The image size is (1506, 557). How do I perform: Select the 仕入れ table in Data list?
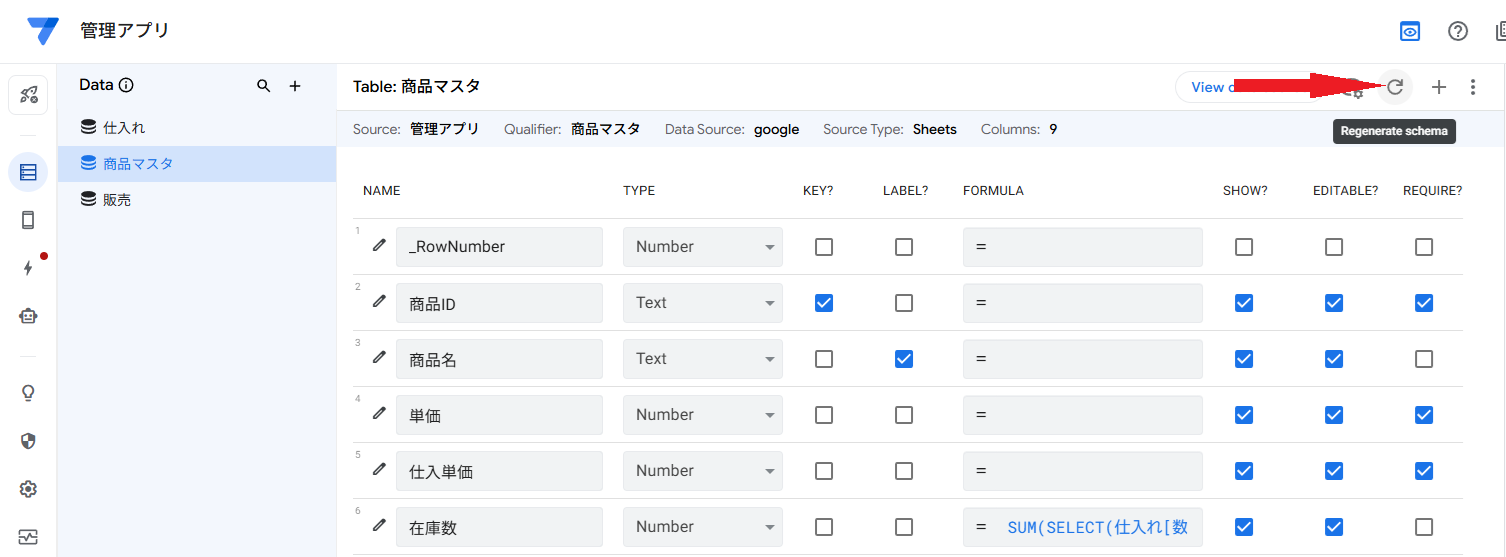coord(125,128)
